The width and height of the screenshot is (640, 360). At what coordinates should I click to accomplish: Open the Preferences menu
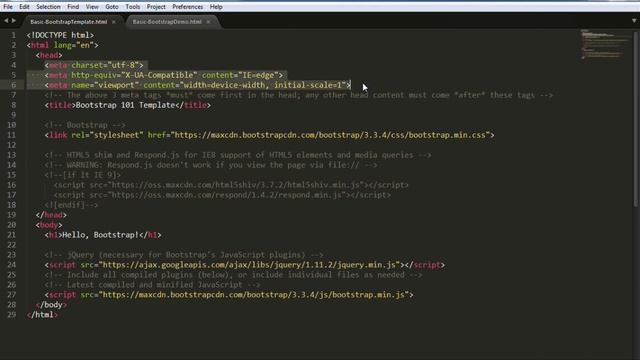click(x=187, y=7)
